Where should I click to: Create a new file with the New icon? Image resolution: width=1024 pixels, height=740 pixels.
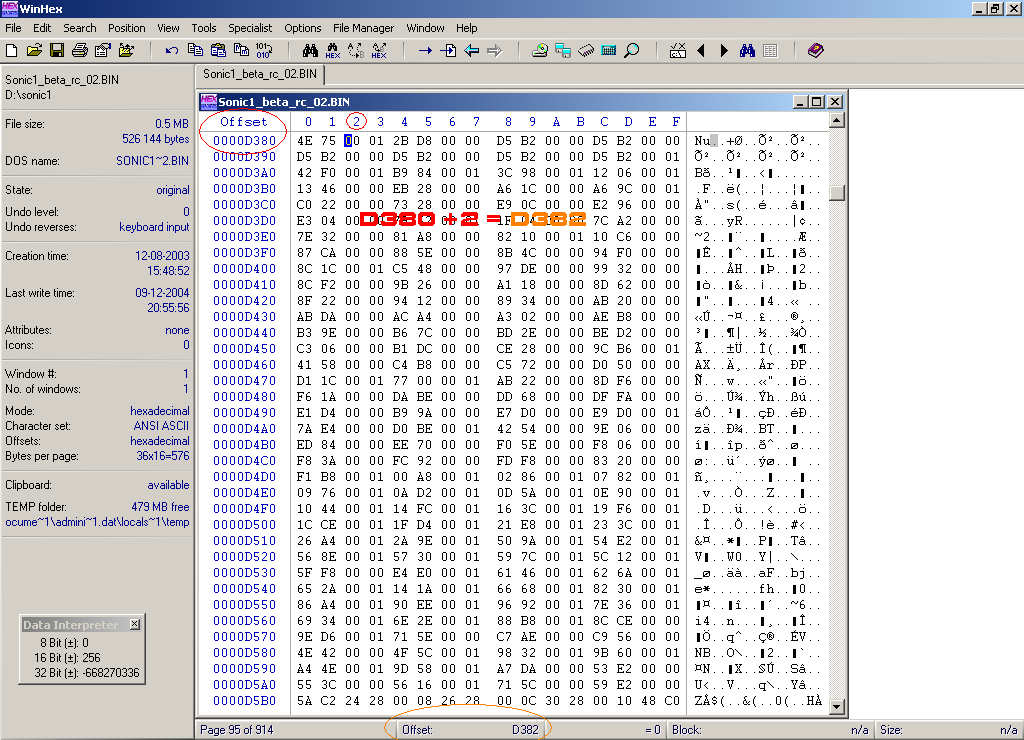tap(12, 50)
